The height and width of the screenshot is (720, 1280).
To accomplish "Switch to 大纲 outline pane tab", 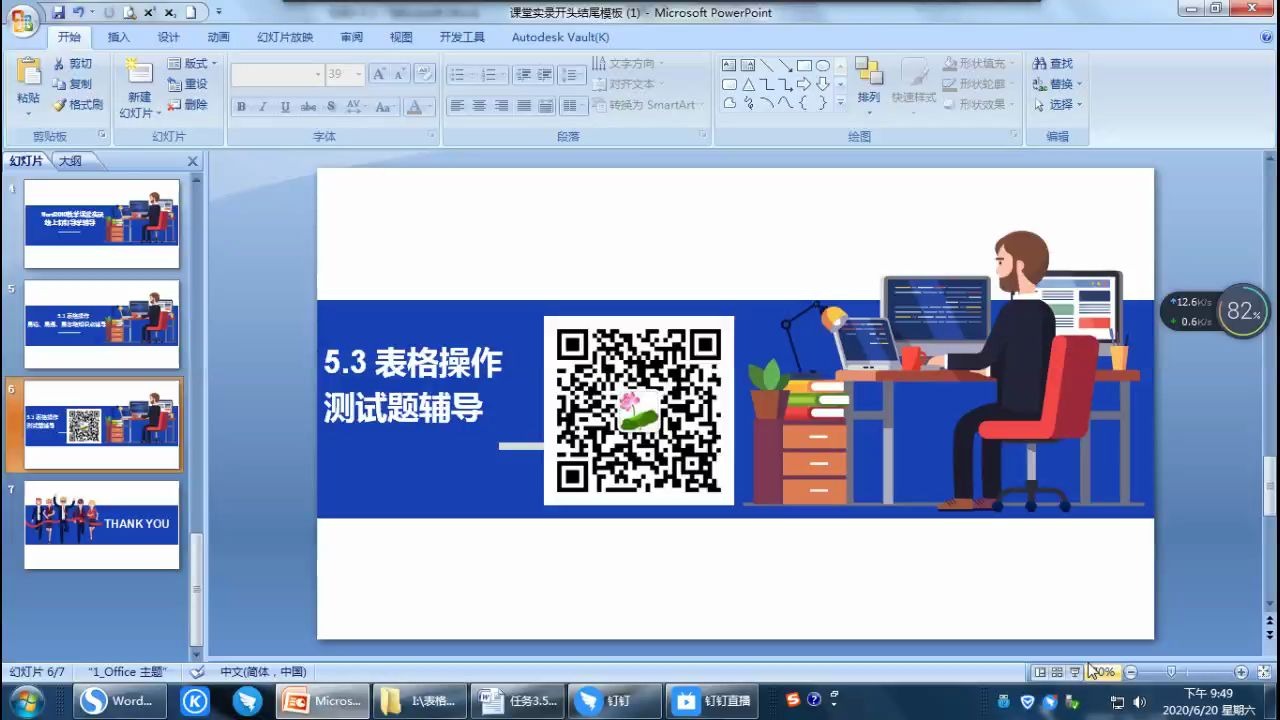I will pyautogui.click(x=69, y=161).
